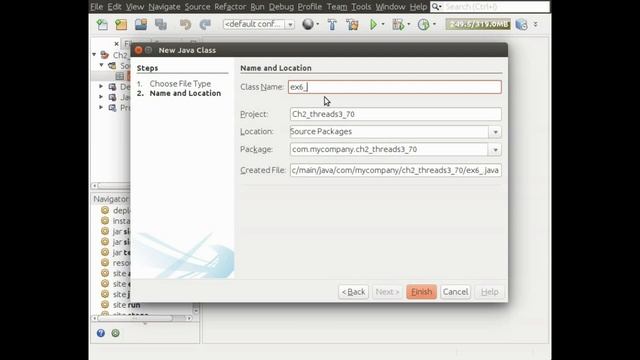Click the Ch2 project node icon
Screen dimensions: 640x360
pos(105,55)
